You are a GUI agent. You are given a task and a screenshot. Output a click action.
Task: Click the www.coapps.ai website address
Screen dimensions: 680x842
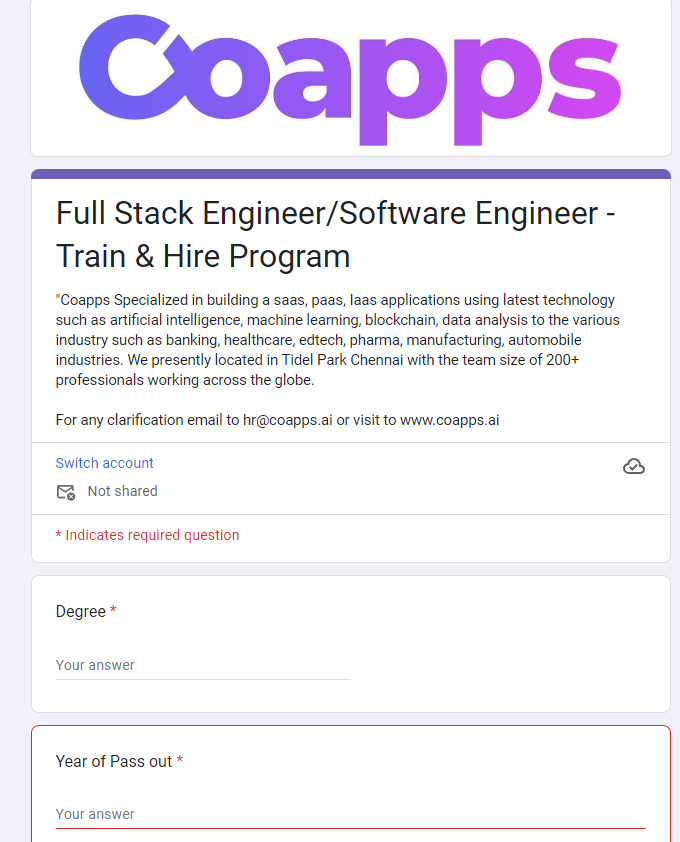[450, 420]
